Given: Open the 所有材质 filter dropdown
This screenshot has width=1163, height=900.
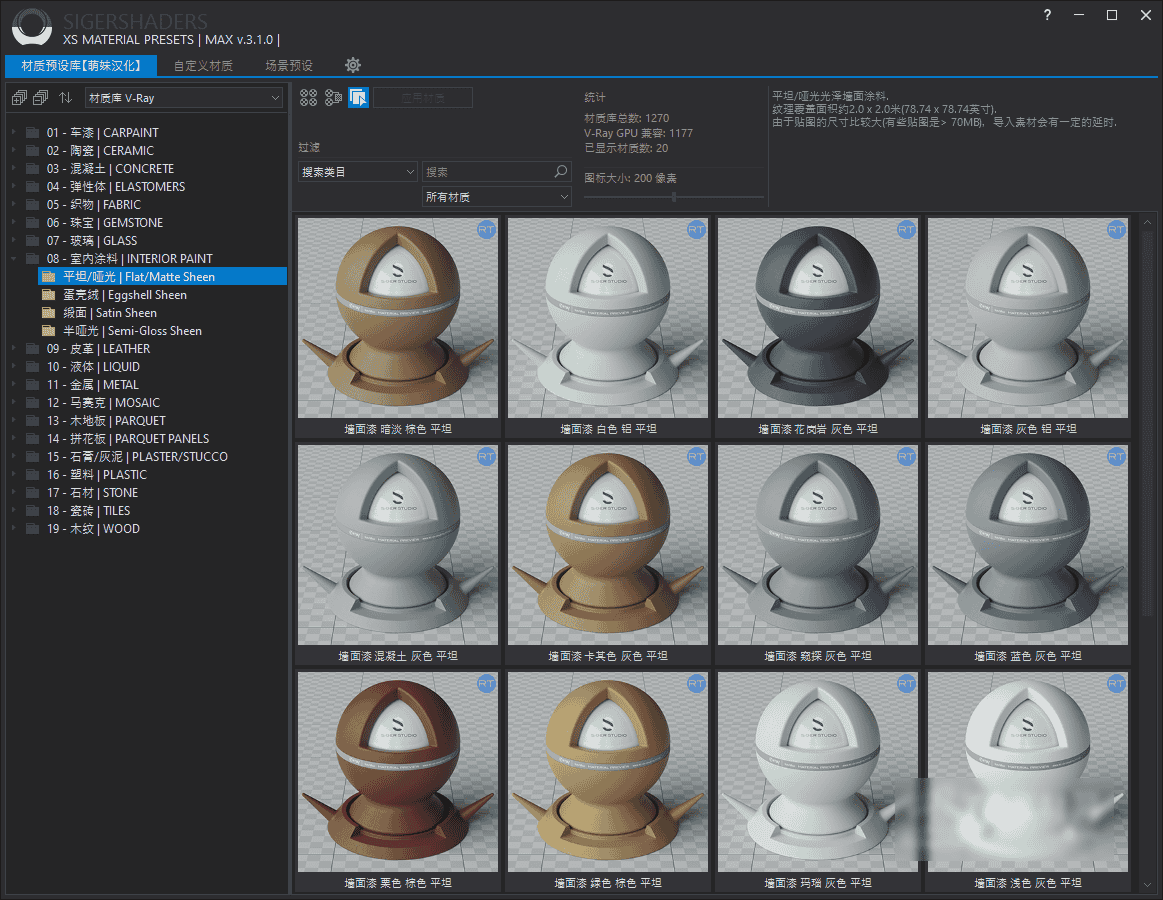Looking at the screenshot, I should click(496, 197).
